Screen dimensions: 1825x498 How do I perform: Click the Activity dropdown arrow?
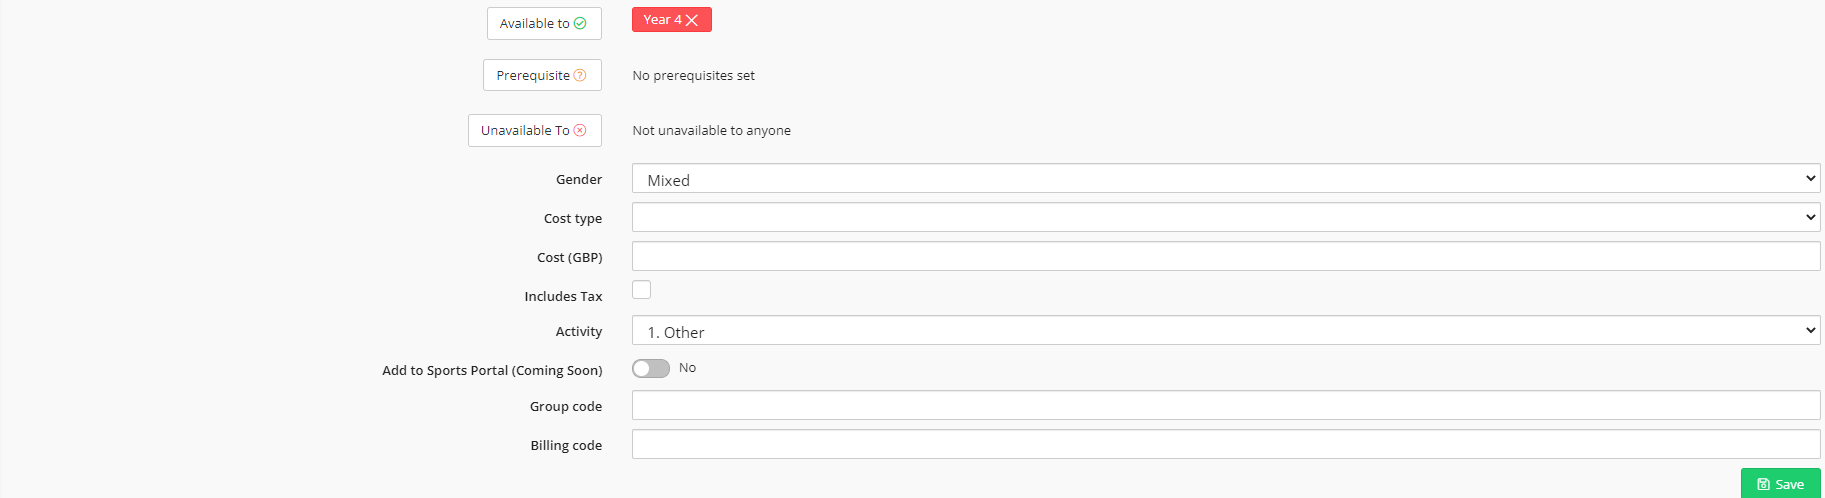pos(1810,330)
